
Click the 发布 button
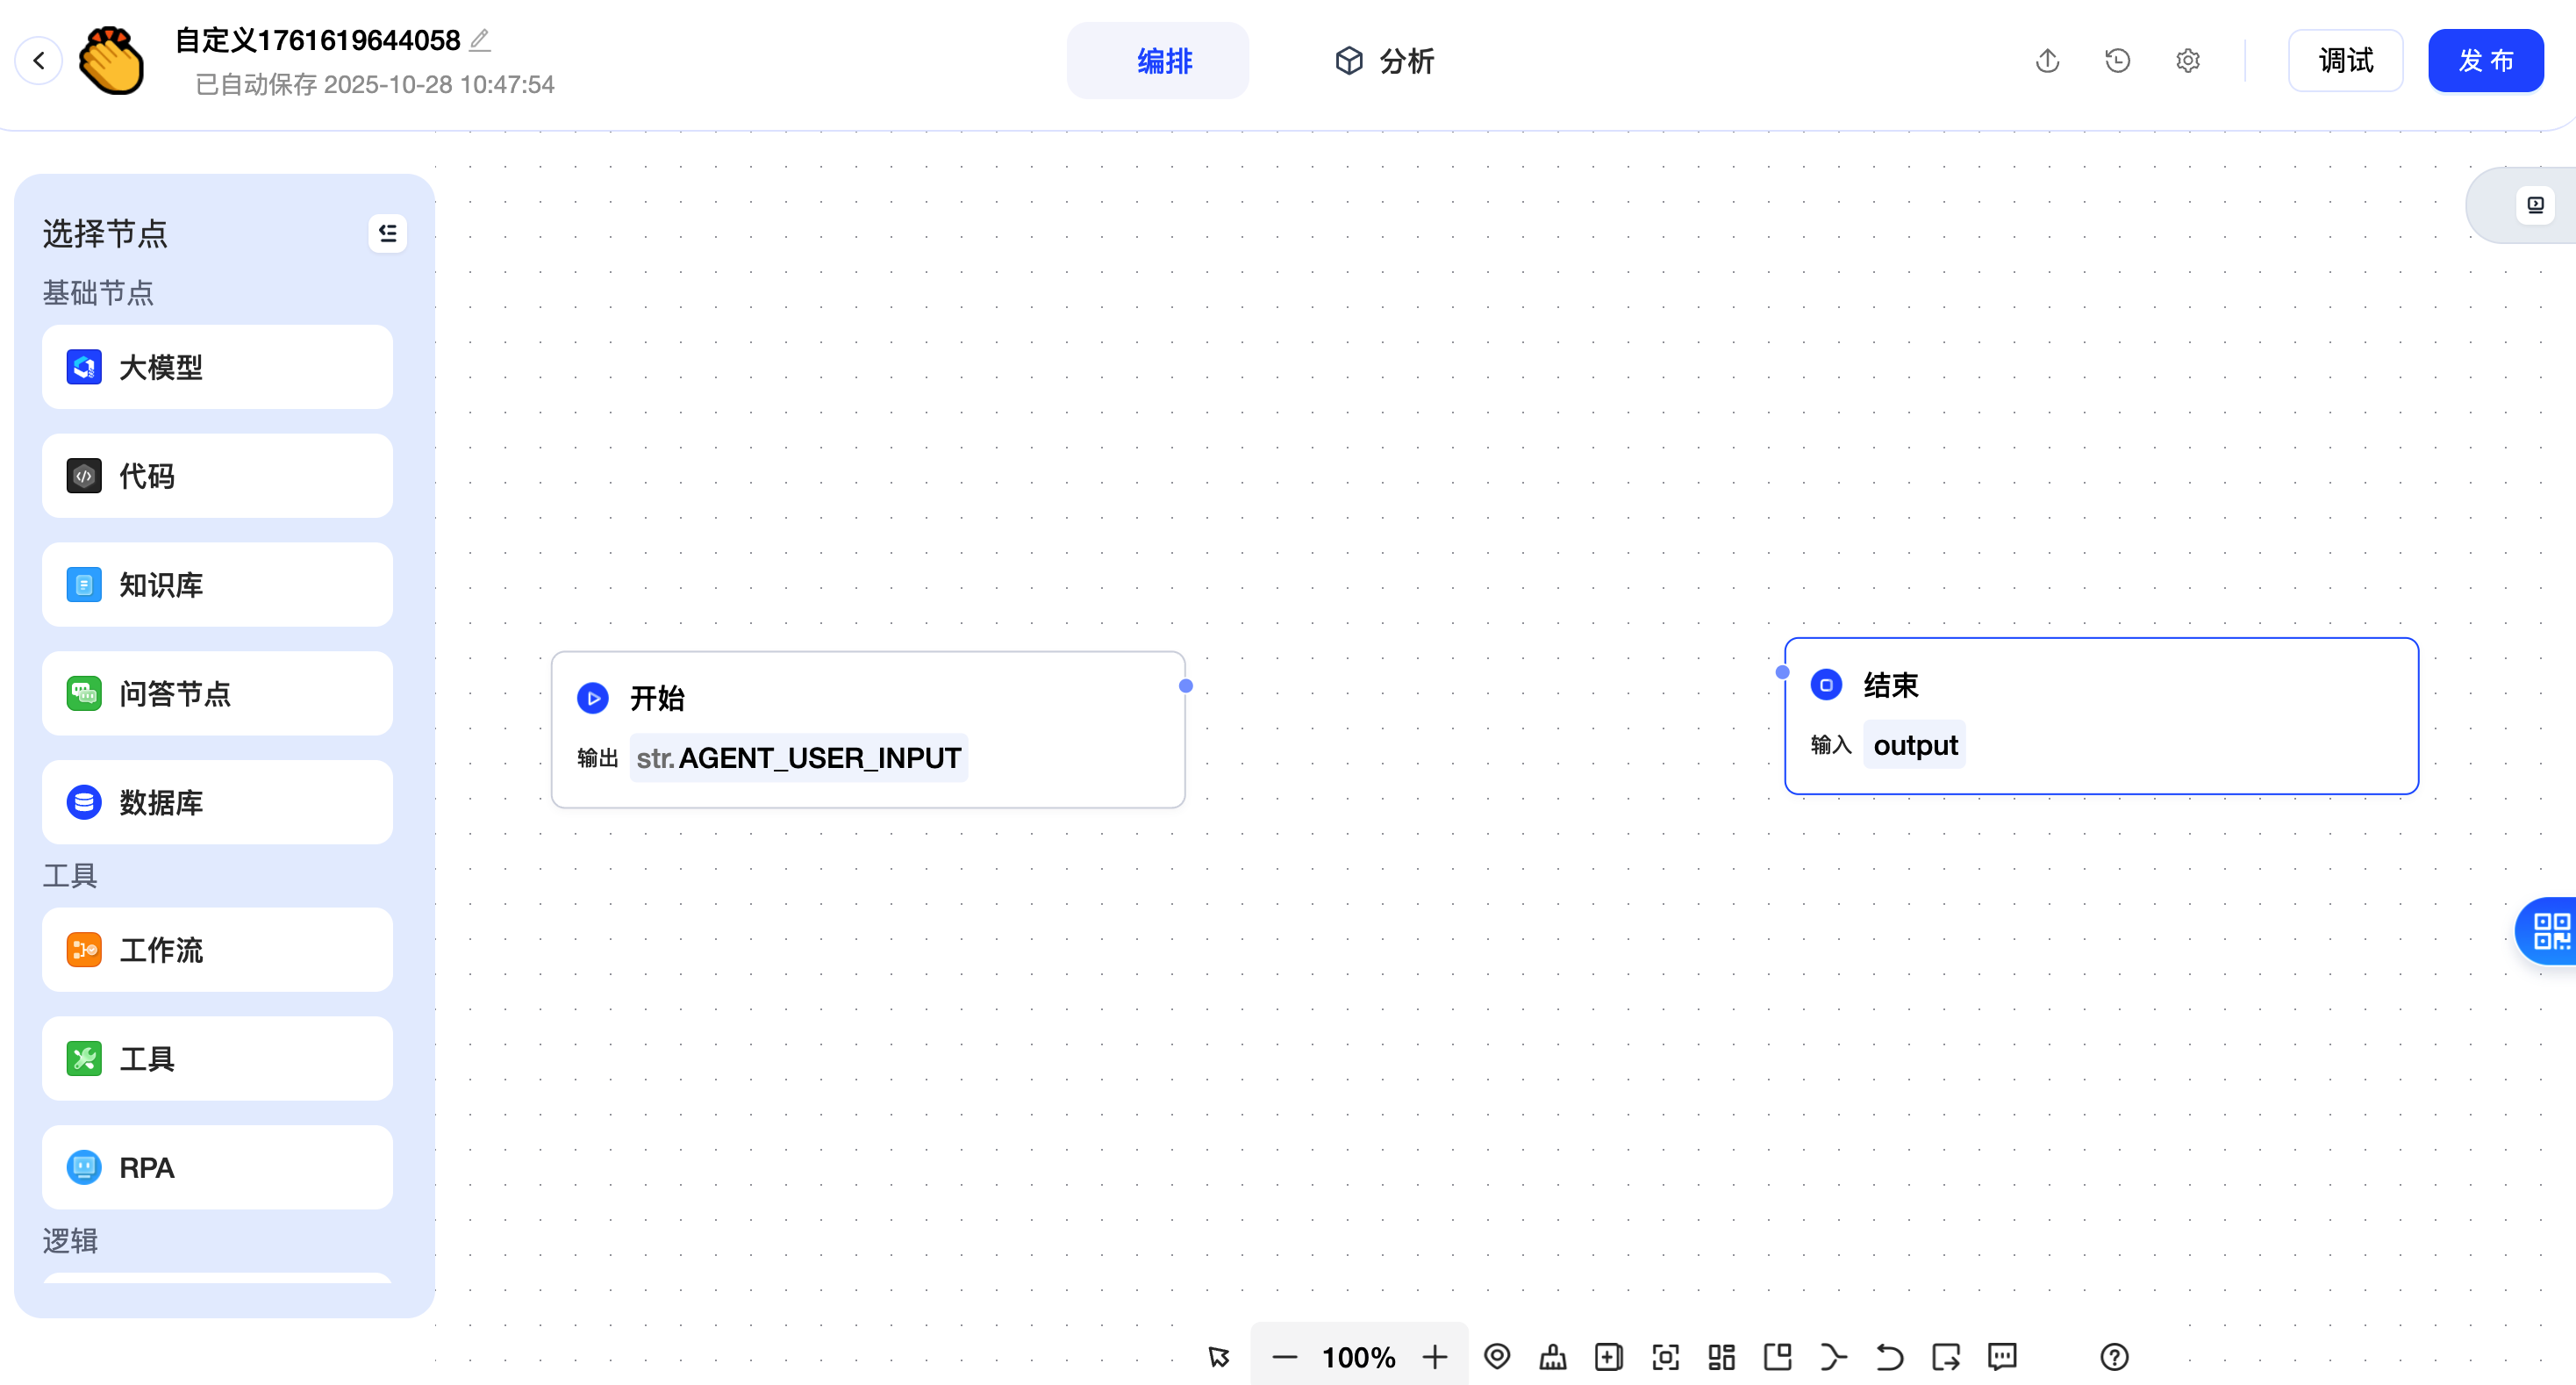(2485, 61)
